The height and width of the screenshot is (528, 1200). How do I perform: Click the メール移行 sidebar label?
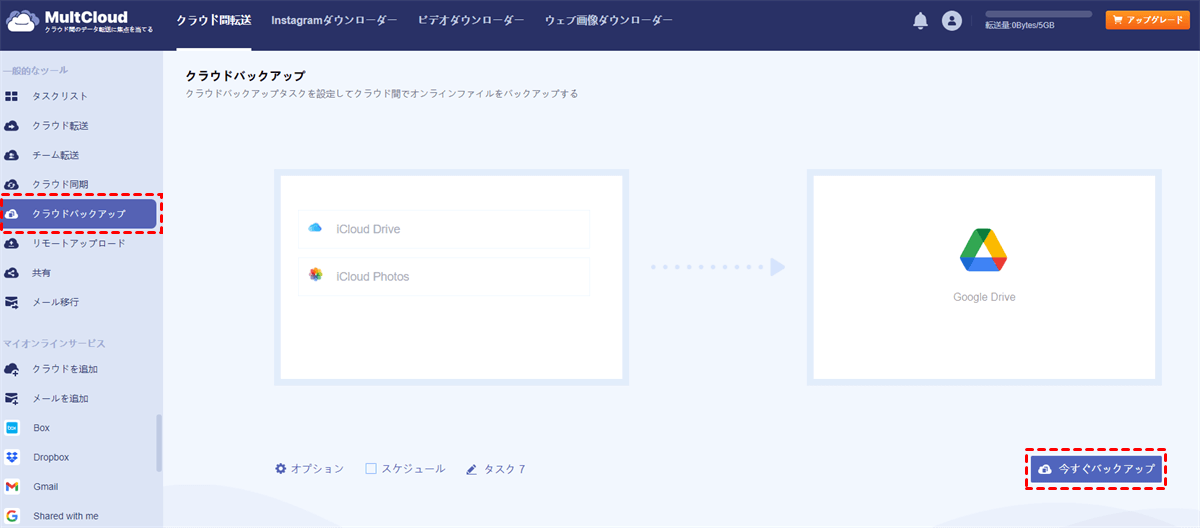(56, 301)
